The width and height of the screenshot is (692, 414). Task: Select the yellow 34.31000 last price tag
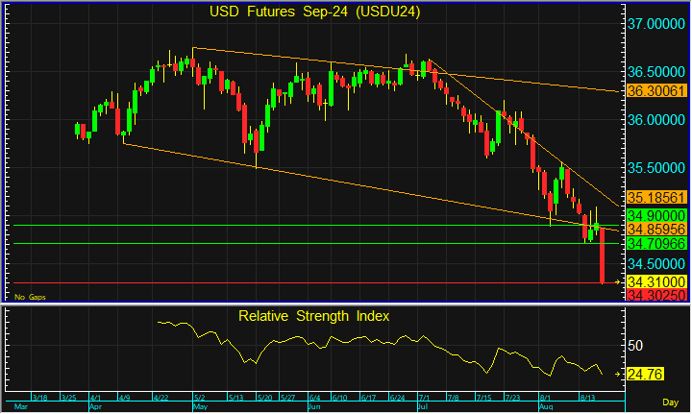[x=655, y=283]
